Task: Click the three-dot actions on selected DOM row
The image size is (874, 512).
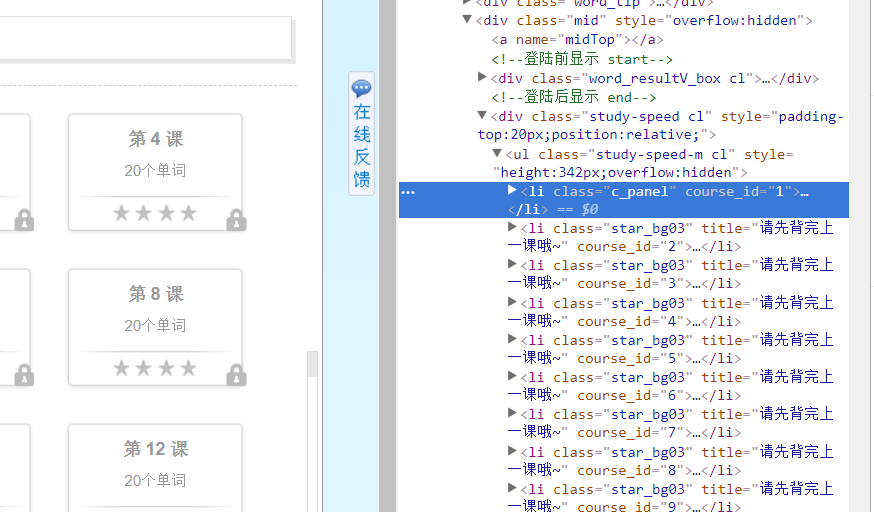Action: [x=408, y=193]
